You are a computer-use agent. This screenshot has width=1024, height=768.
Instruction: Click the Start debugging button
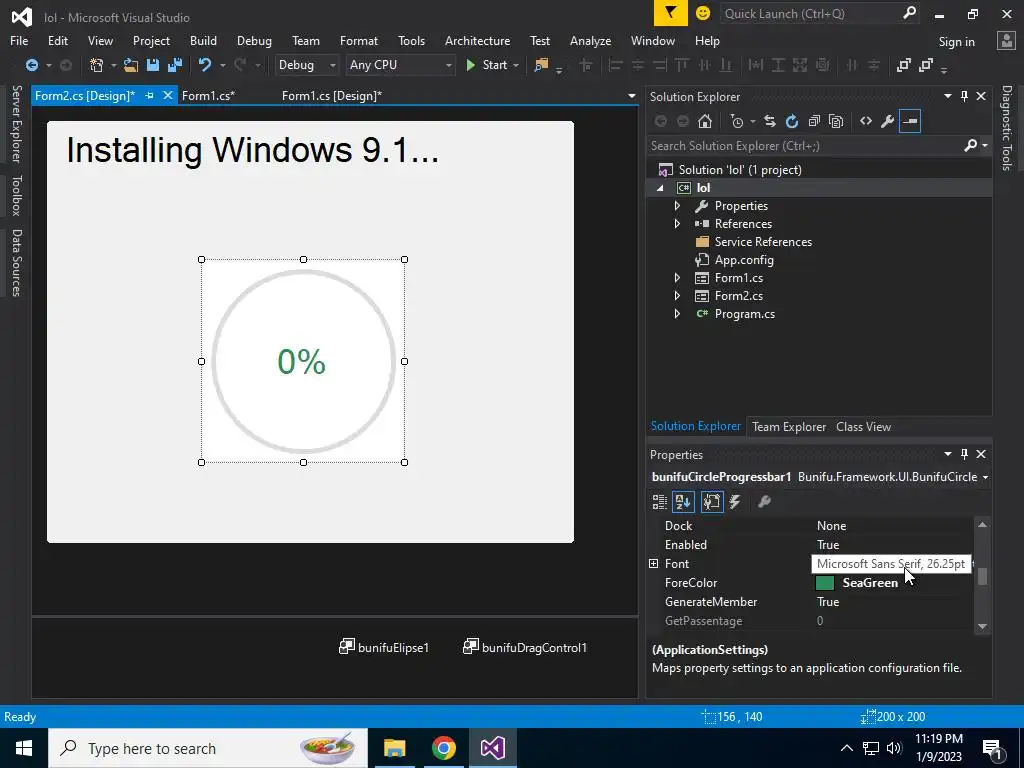pyautogui.click(x=487, y=65)
